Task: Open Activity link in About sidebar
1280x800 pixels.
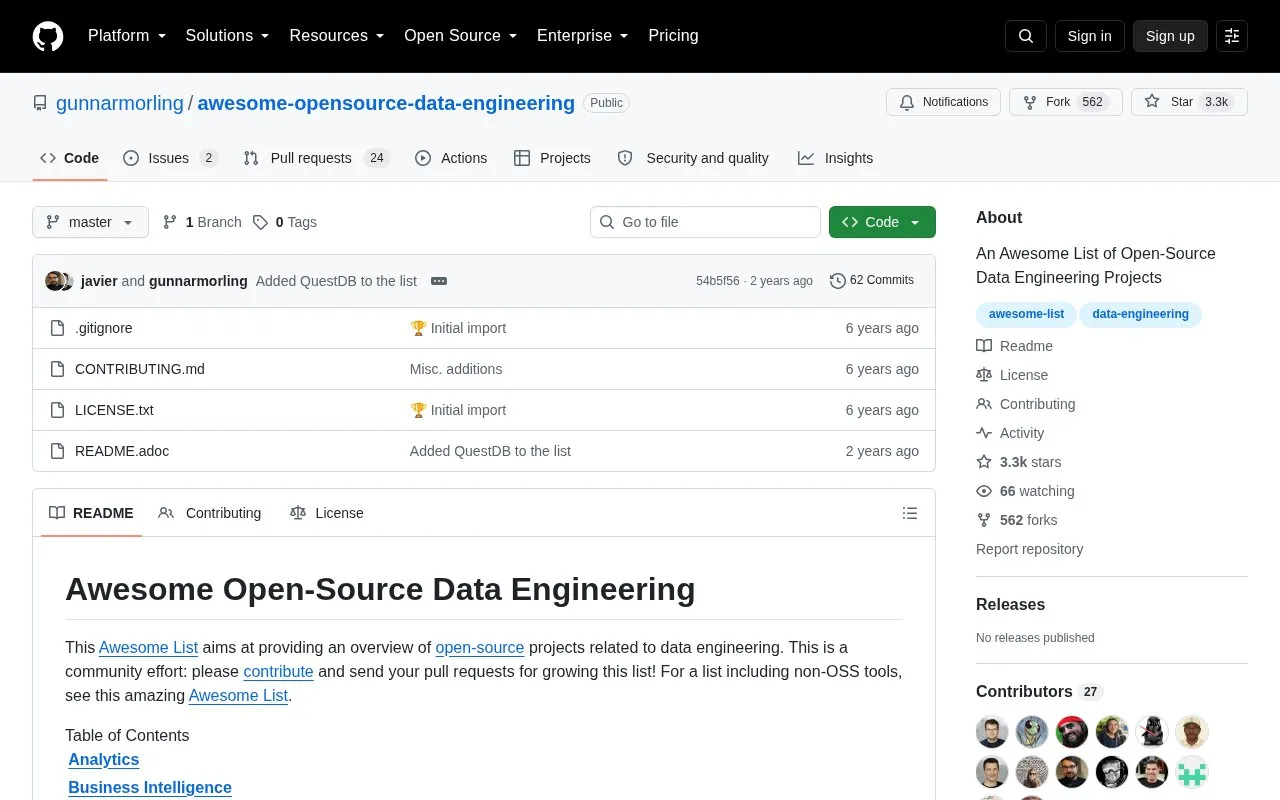Action: pos(1010,433)
